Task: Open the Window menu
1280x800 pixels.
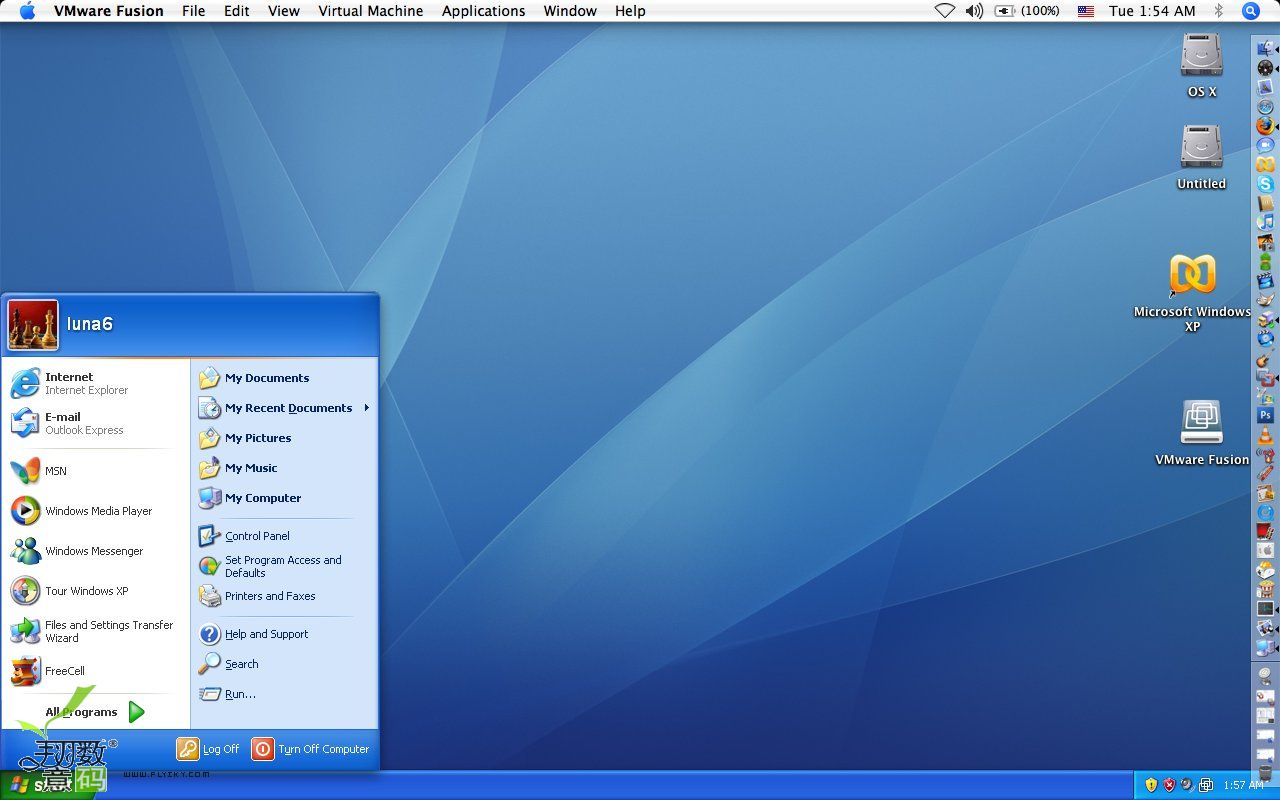Action: [570, 11]
